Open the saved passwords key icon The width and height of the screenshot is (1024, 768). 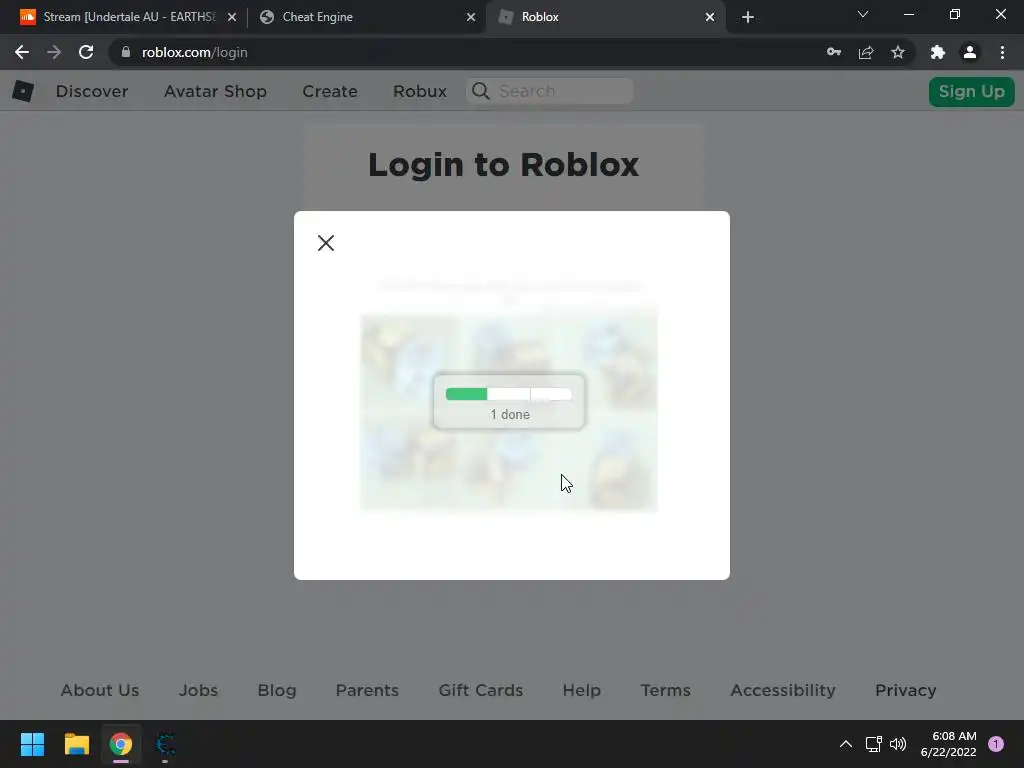[834, 52]
